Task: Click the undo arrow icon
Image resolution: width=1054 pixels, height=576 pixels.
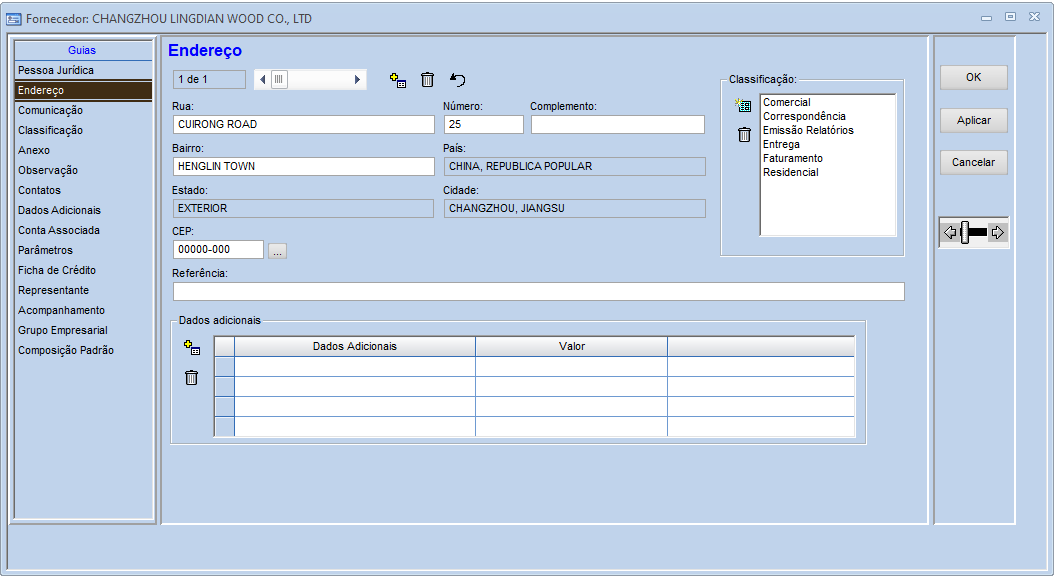Action: coord(458,80)
